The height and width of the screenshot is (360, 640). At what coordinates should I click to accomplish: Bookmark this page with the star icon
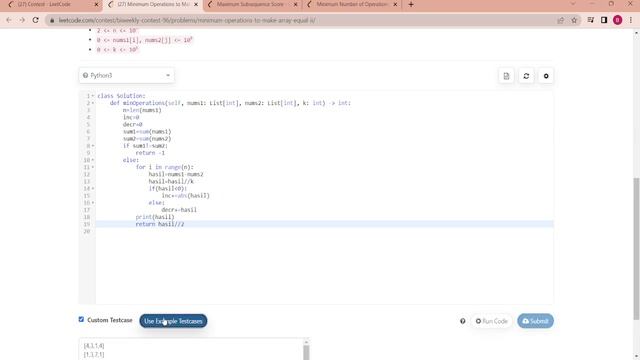click(574, 20)
